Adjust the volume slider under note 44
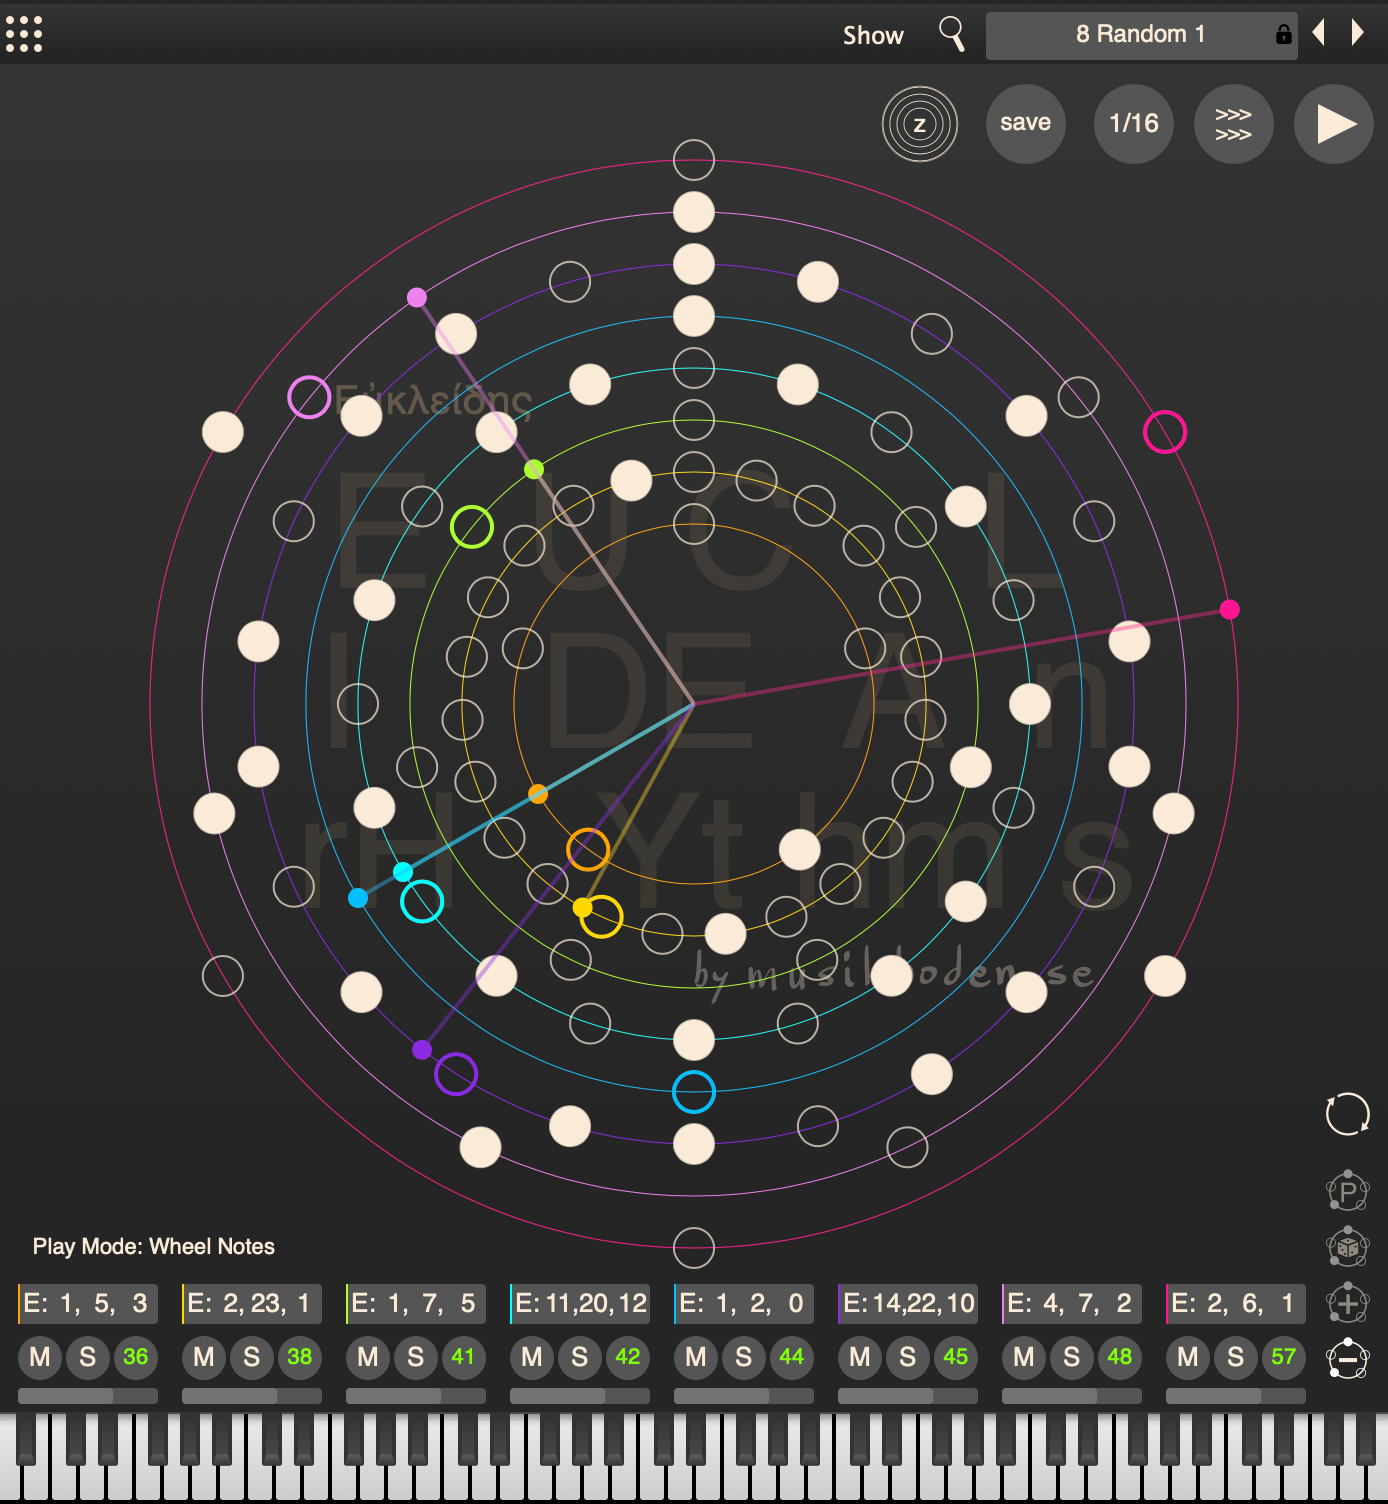Image resolution: width=1388 pixels, height=1504 pixels. pos(743,1395)
